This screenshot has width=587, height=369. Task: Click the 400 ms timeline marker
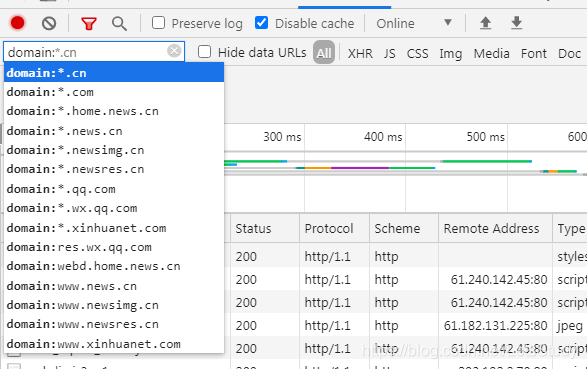tap(383, 137)
